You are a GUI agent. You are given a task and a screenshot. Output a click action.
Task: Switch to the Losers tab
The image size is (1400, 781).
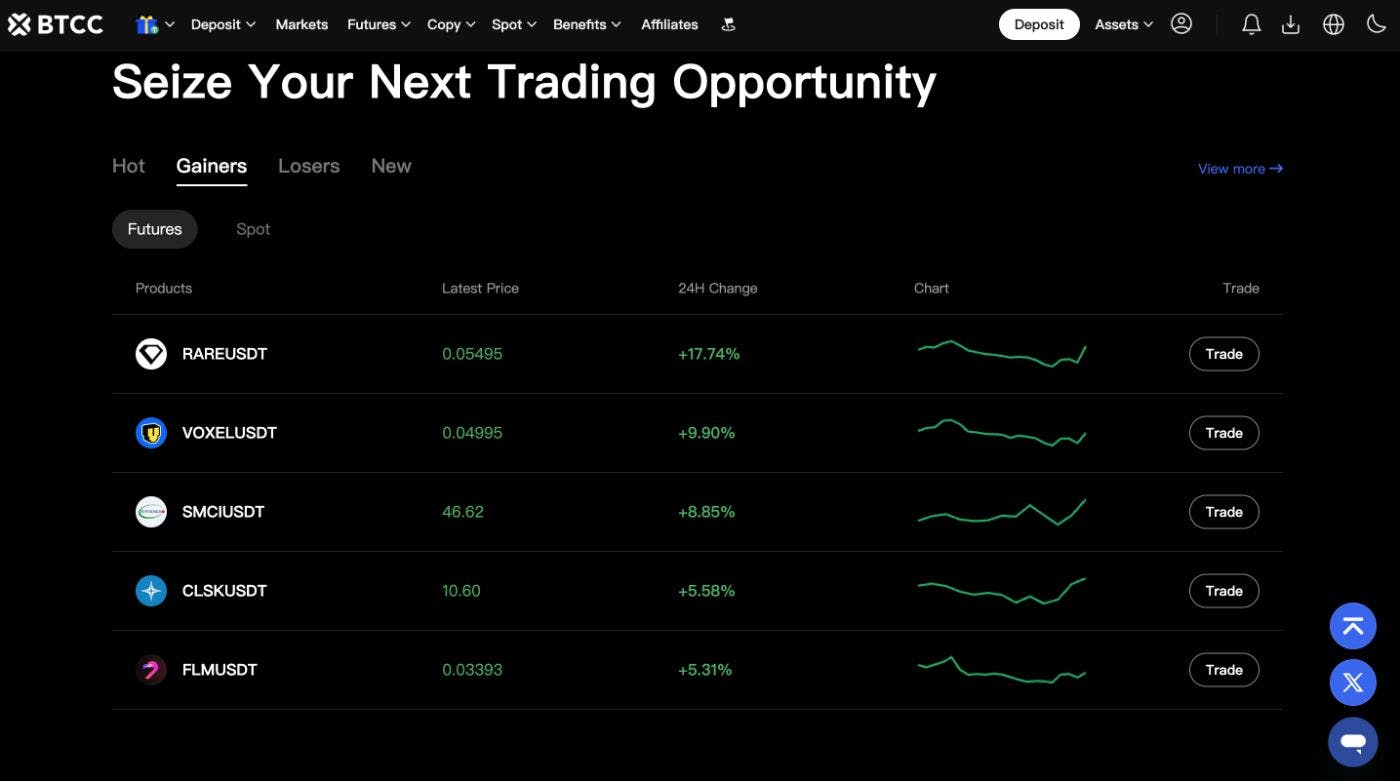[x=308, y=165]
